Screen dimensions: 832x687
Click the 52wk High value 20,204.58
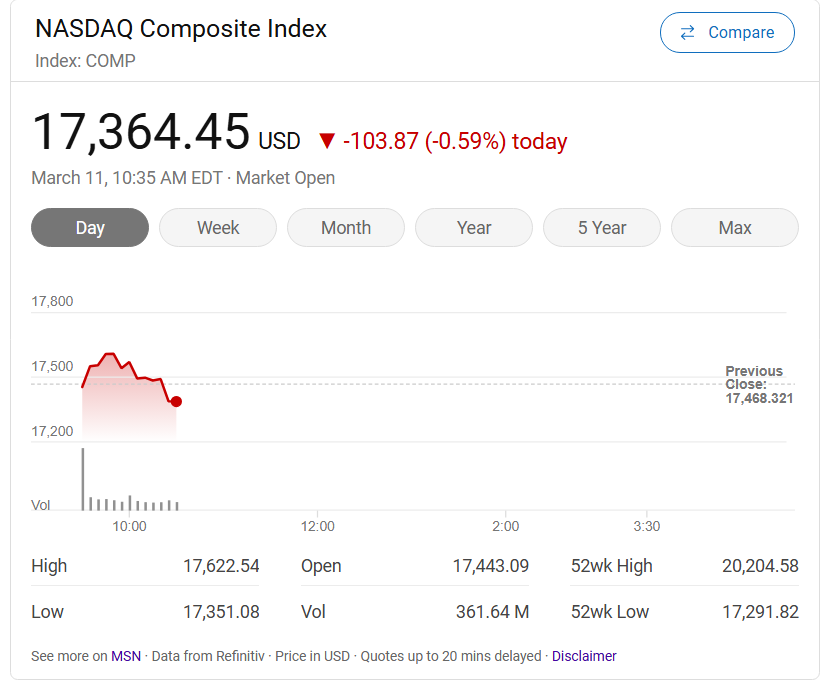coord(760,566)
